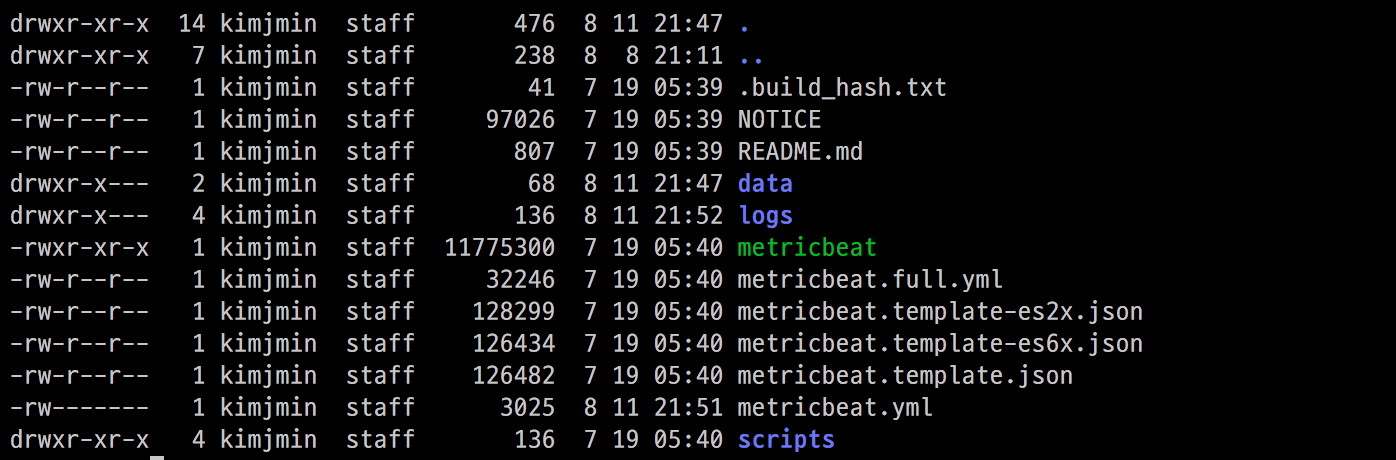
Task: Click the -rw------- permissions string
Action: (x=80, y=408)
